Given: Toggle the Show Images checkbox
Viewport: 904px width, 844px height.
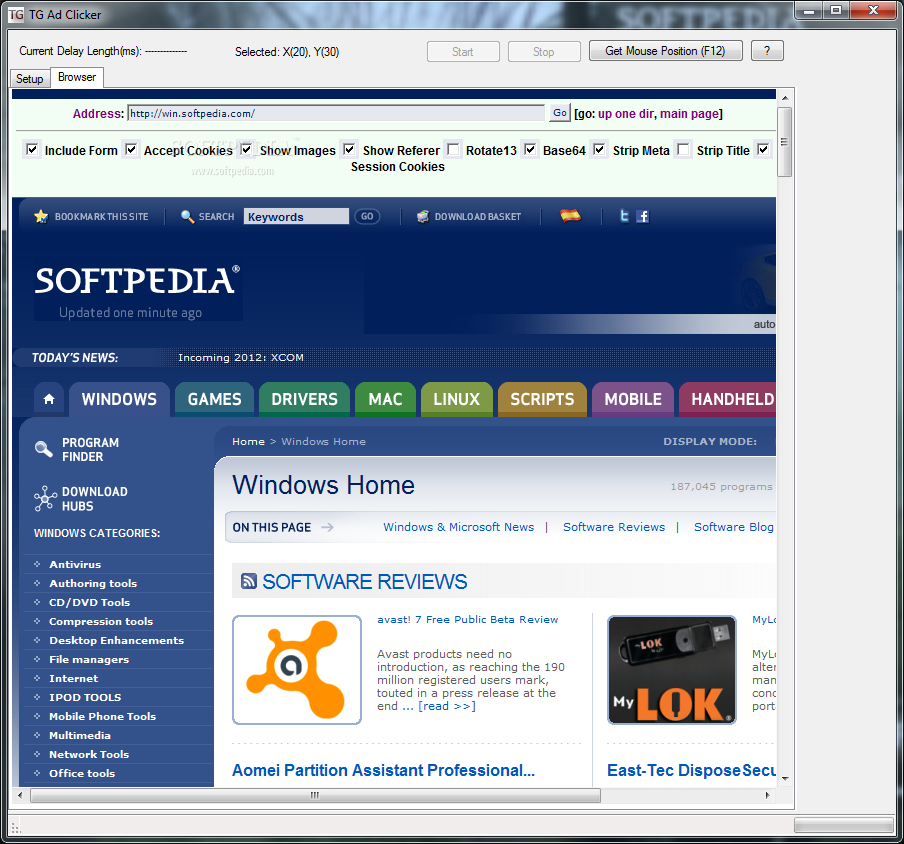Looking at the screenshot, I should pos(246,150).
